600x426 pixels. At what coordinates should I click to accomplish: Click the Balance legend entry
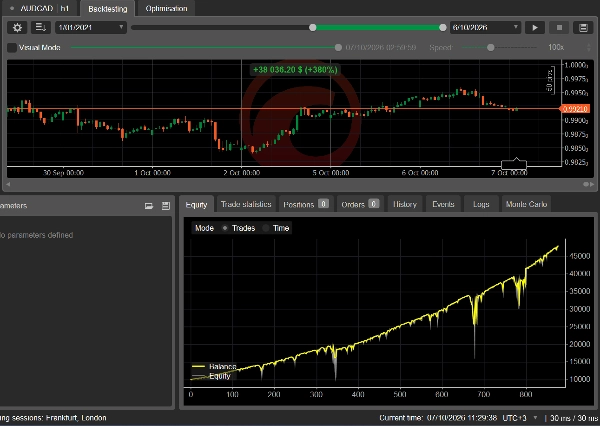(x=214, y=367)
